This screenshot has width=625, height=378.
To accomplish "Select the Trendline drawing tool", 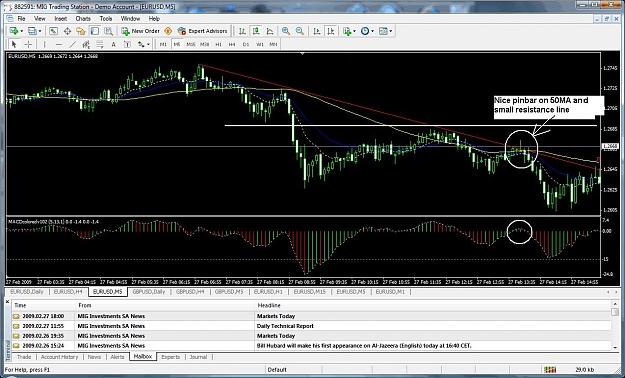I will (72, 44).
